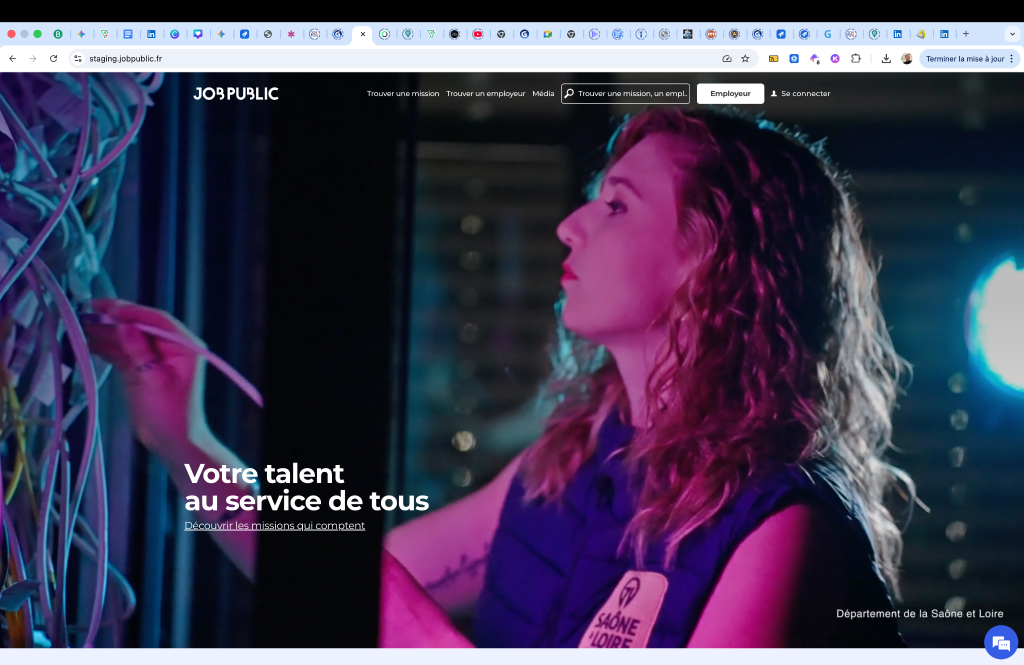Reload the staging.jobpublic.fr page

pyautogui.click(x=53, y=58)
